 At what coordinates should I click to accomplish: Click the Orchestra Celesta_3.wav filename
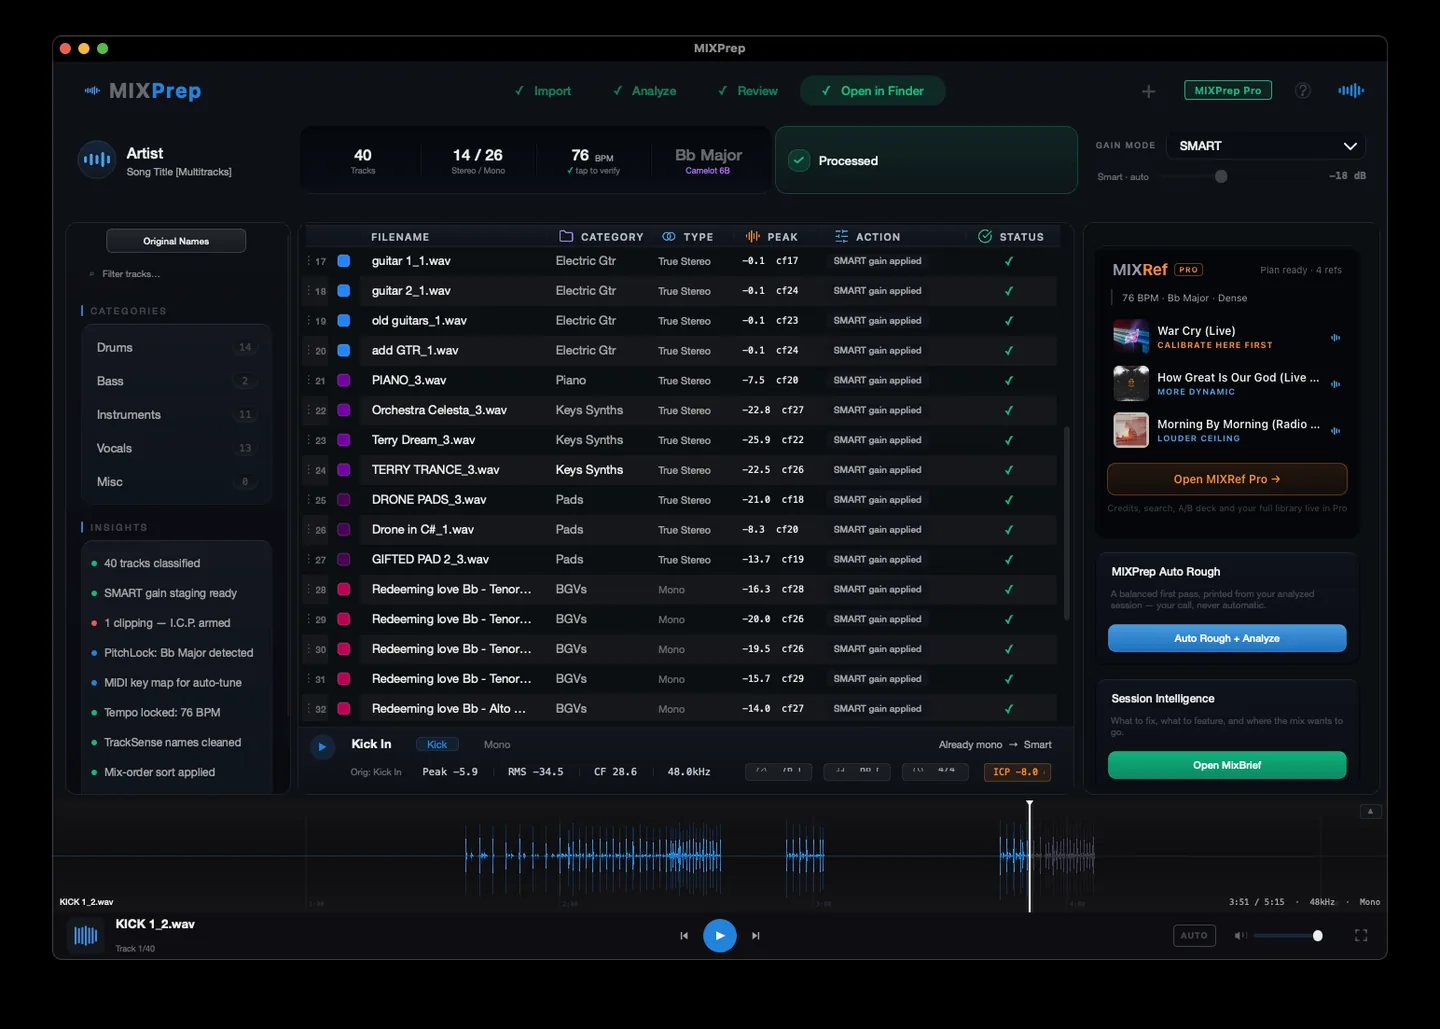tap(439, 410)
